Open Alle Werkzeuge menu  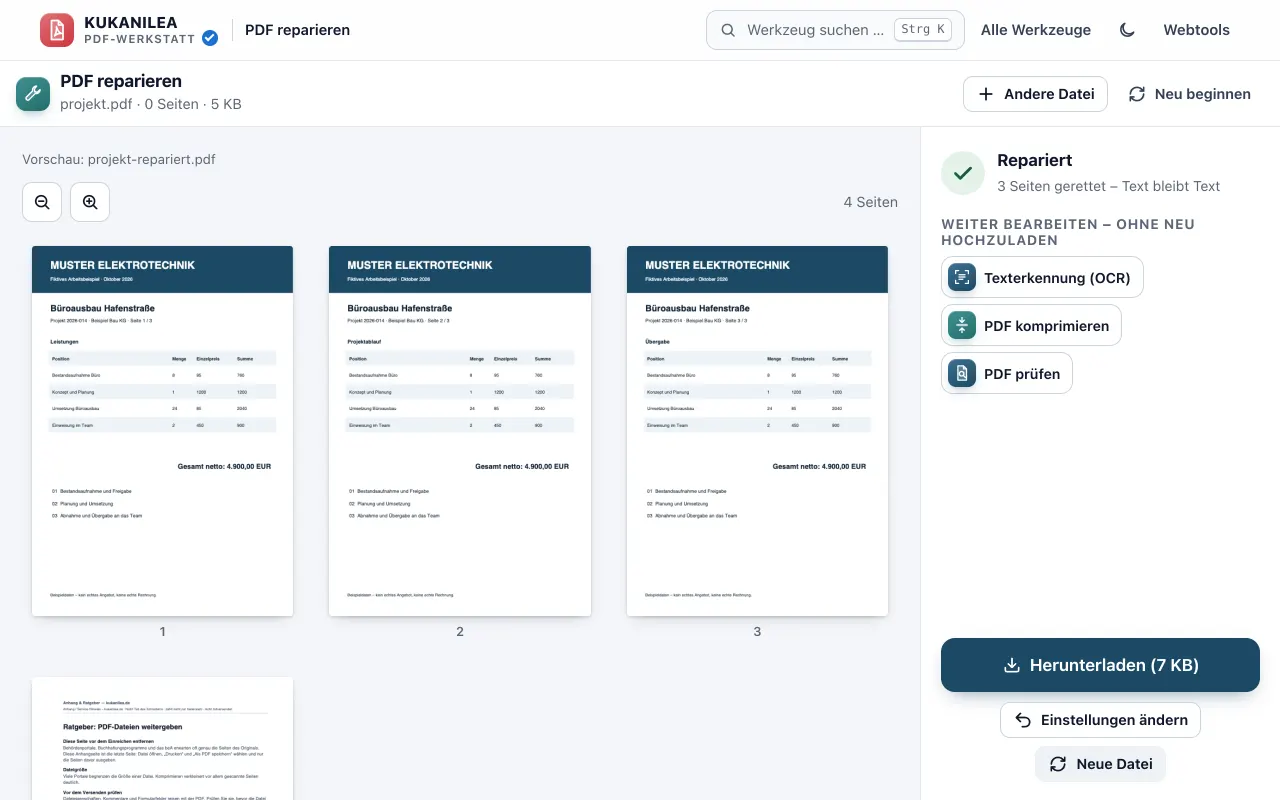point(1036,30)
